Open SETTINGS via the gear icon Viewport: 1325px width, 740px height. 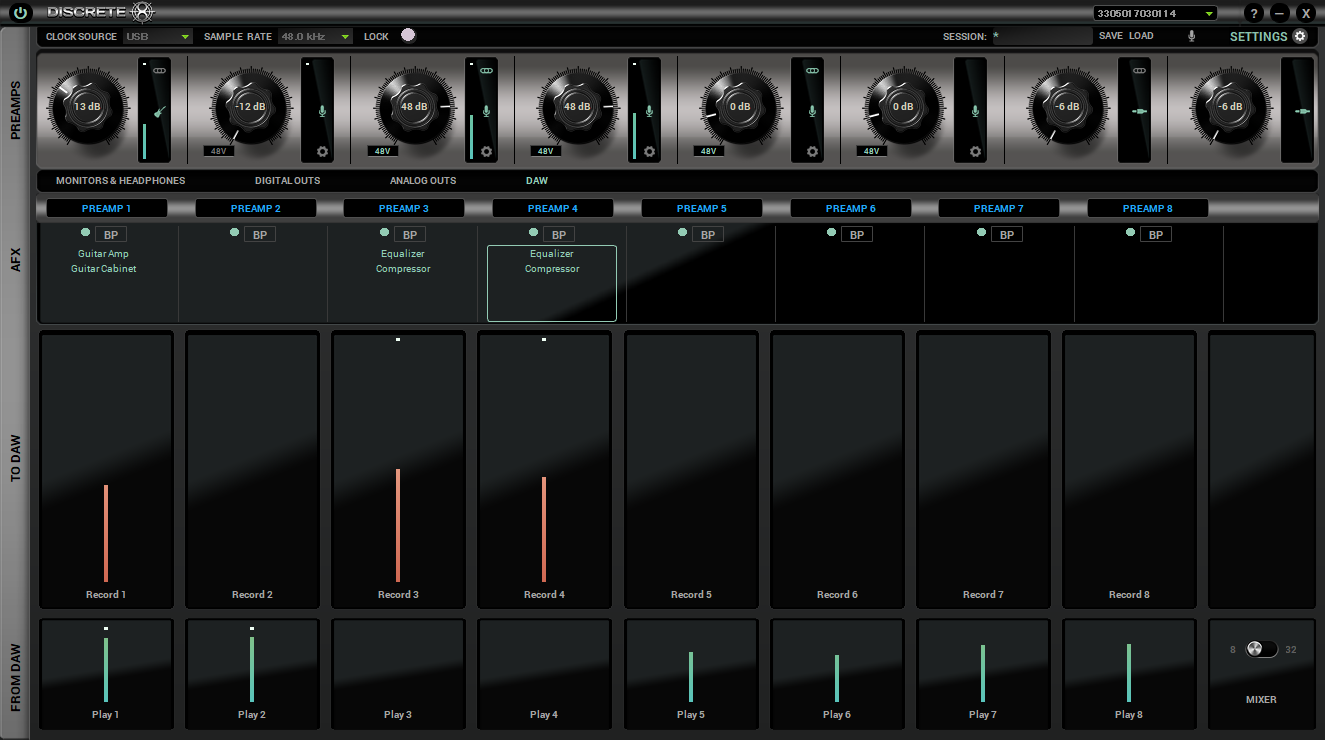click(x=1300, y=36)
